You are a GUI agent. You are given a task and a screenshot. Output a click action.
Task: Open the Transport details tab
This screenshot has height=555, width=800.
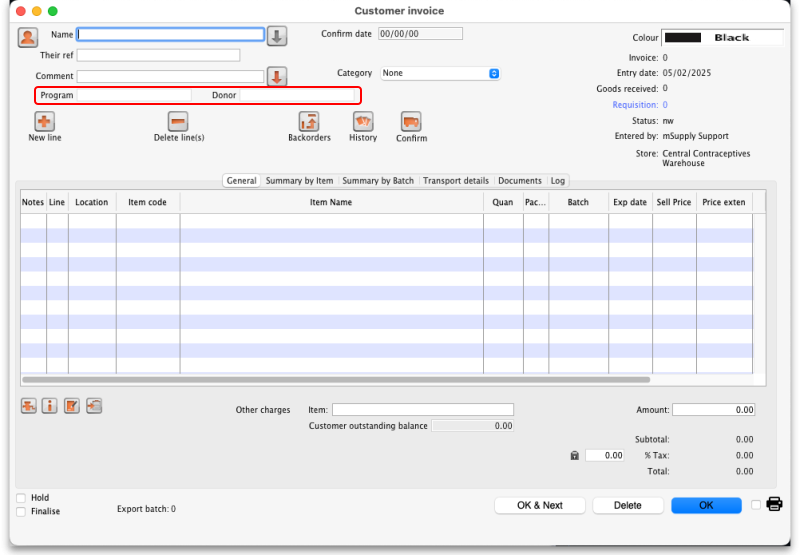tap(456, 181)
